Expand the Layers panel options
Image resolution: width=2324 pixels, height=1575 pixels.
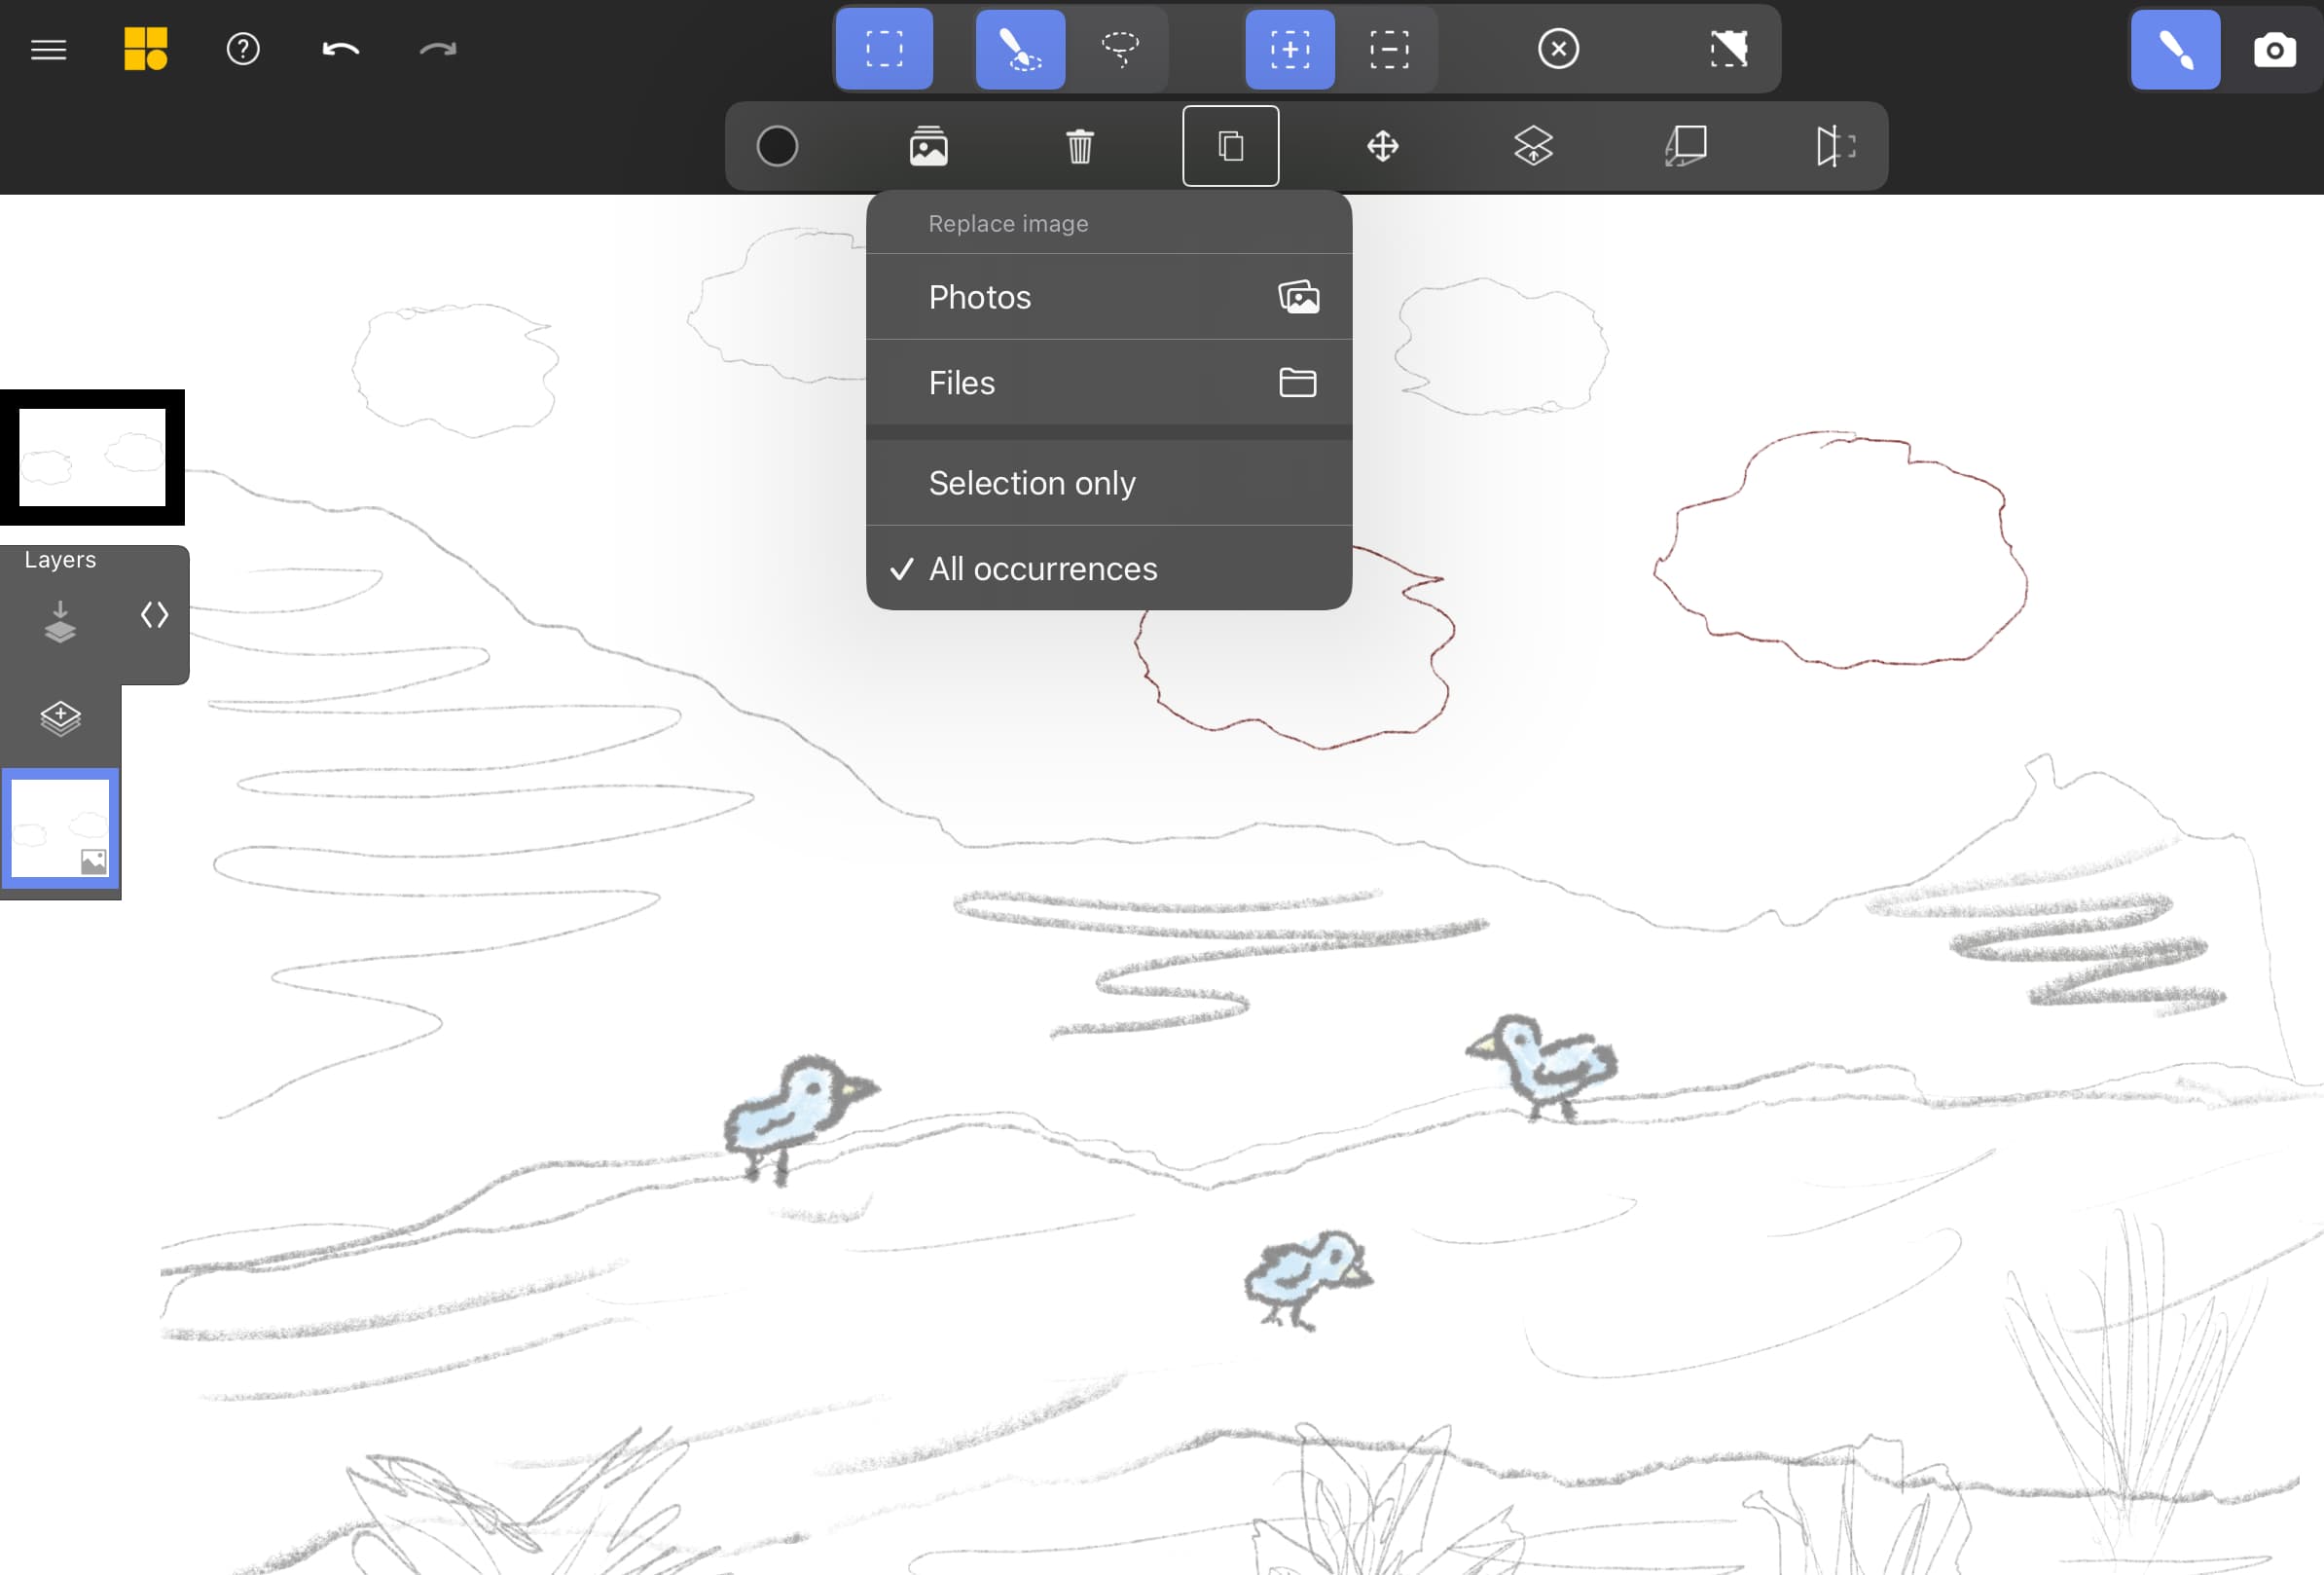pos(155,615)
